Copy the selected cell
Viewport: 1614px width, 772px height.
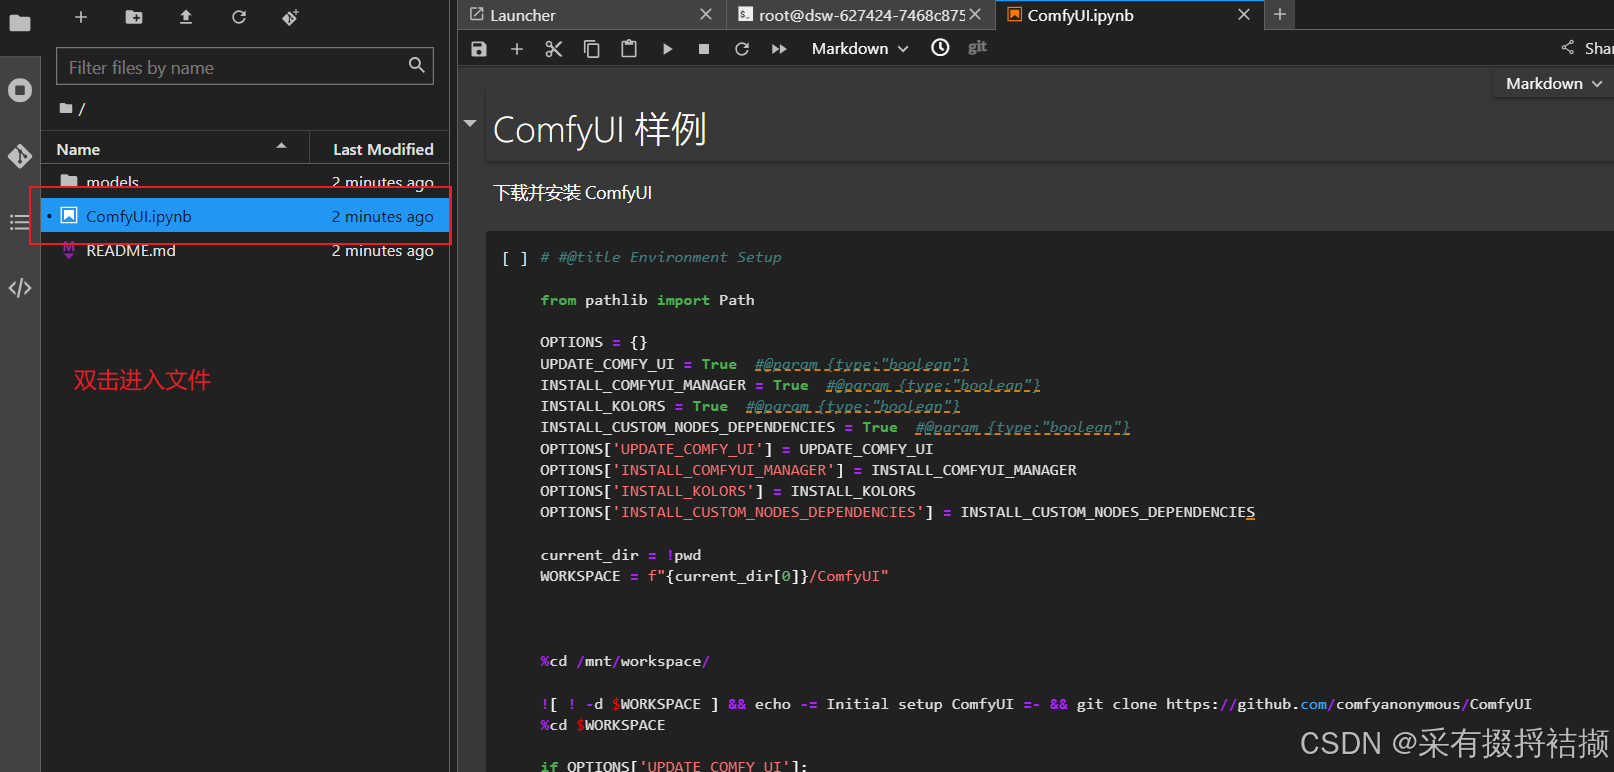(592, 49)
